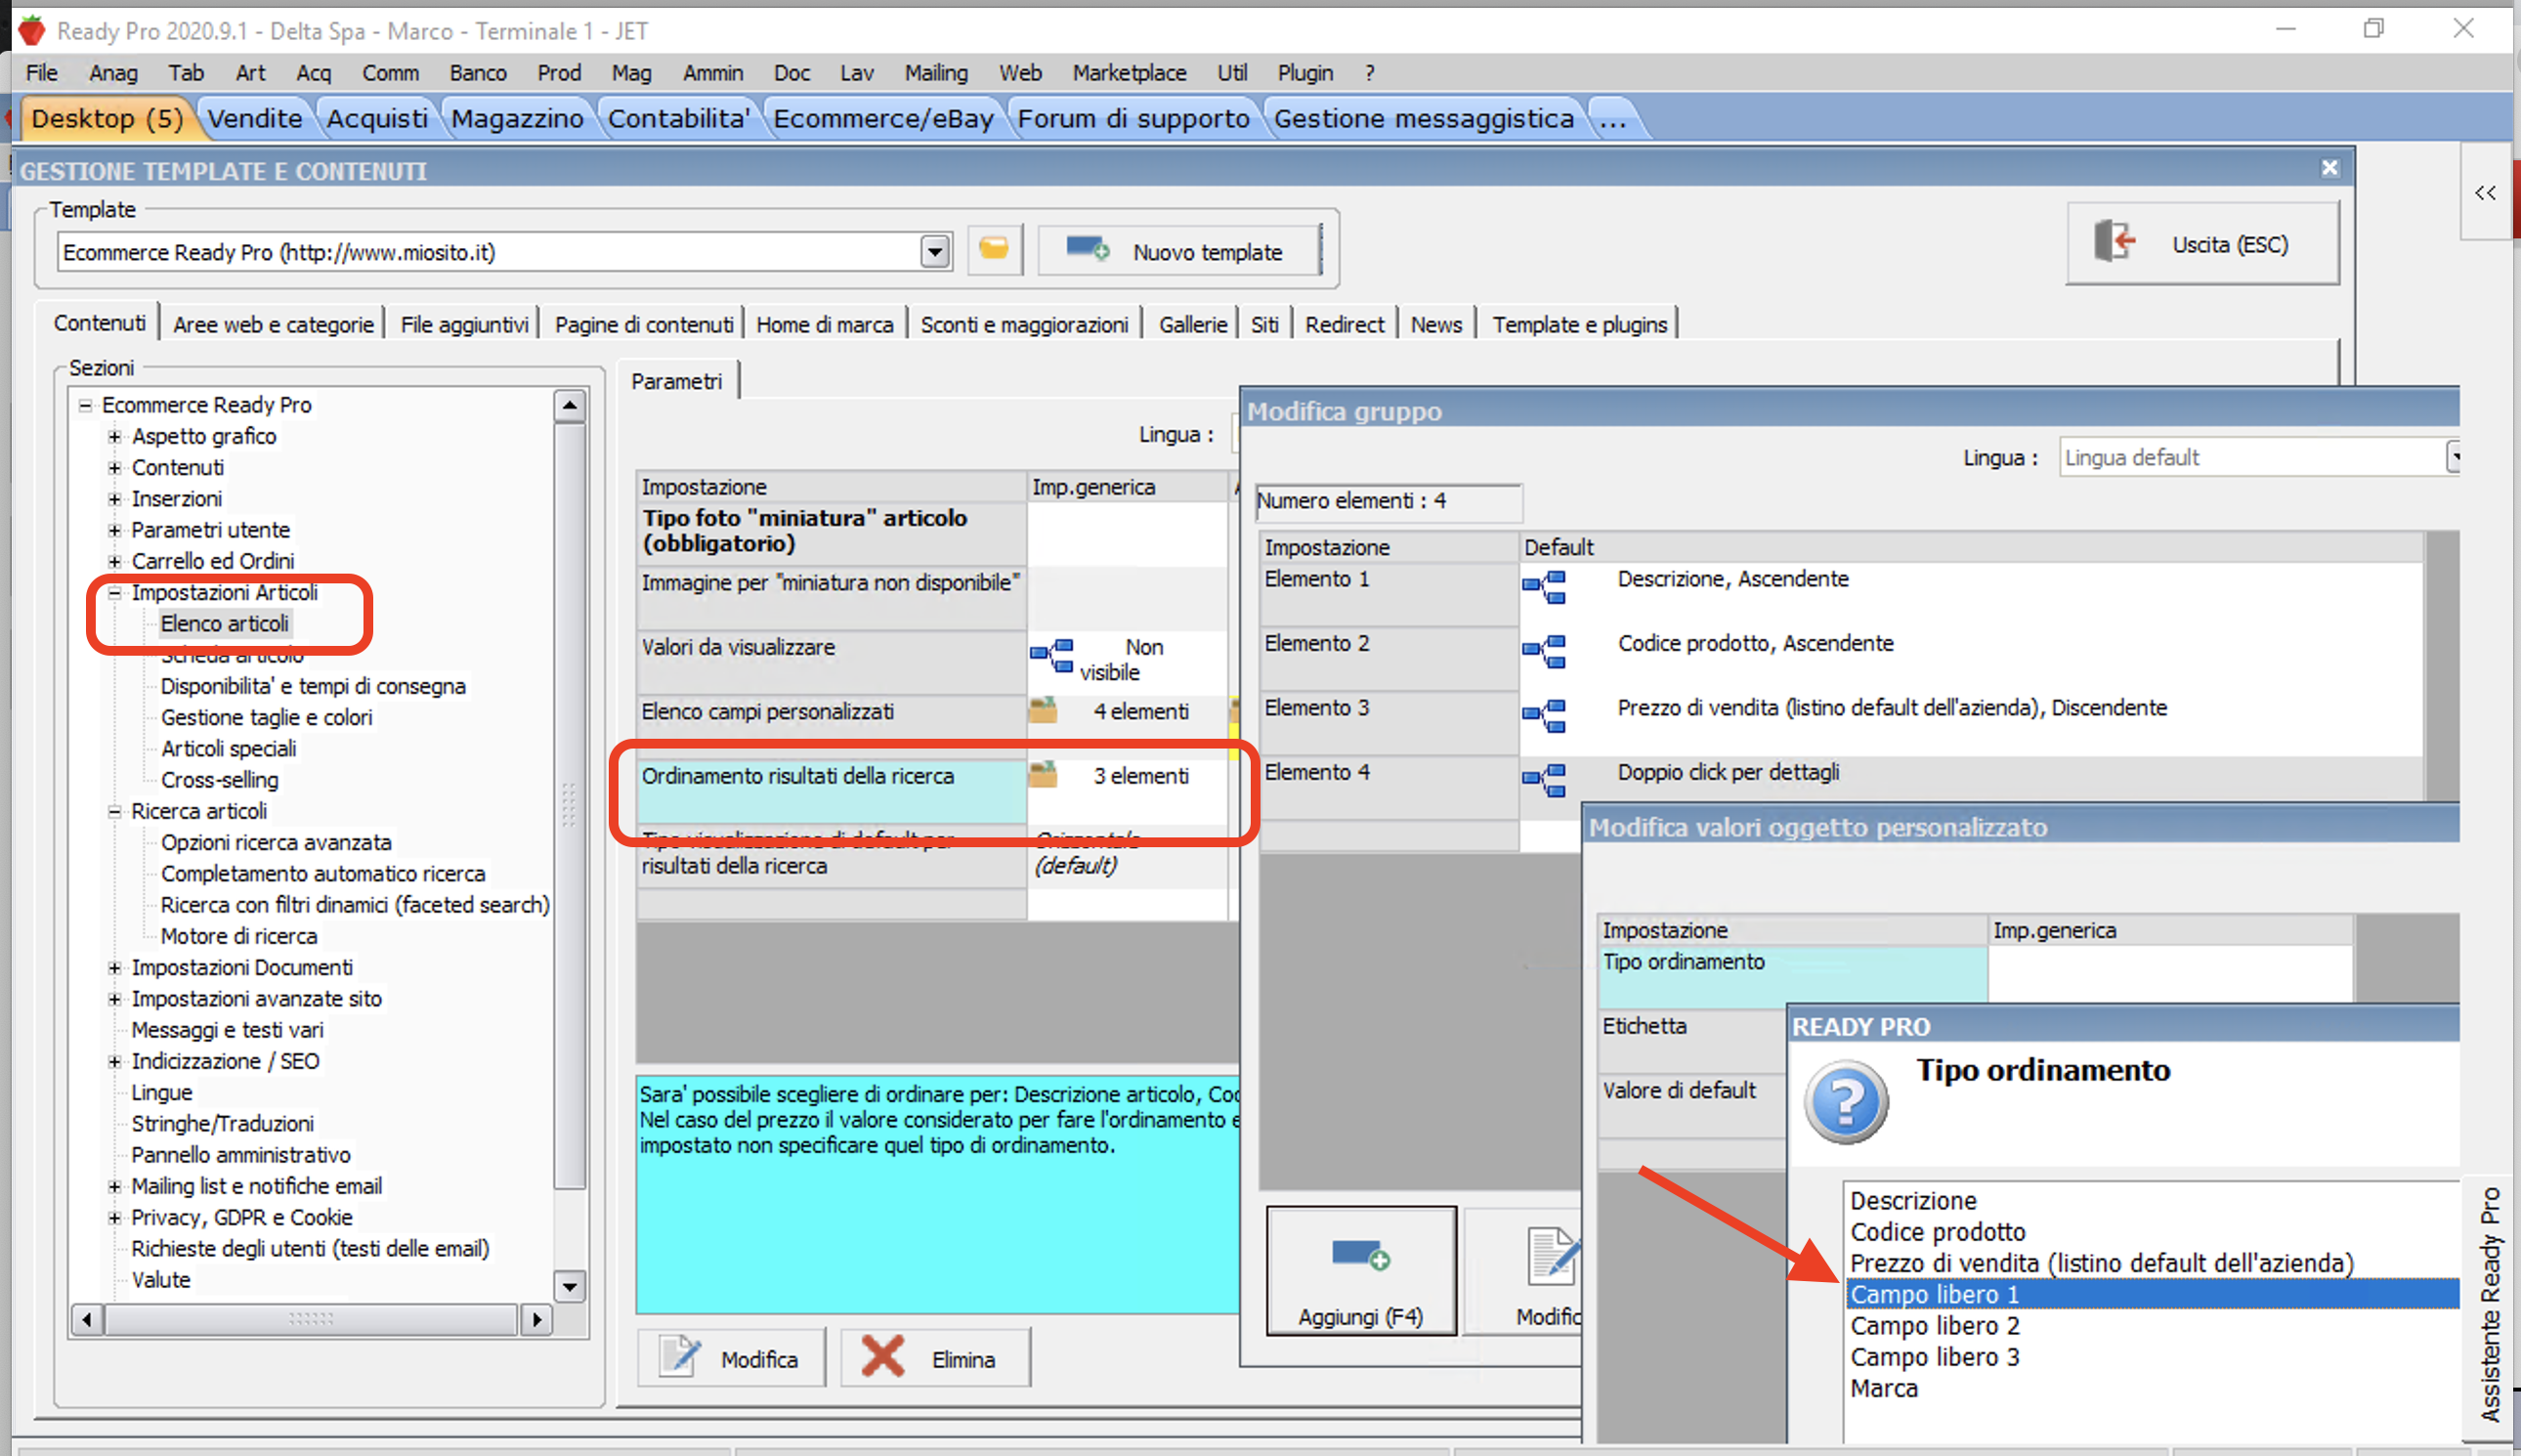
Task: Collapse the Ricerca articoli tree node
Action: [x=114, y=811]
